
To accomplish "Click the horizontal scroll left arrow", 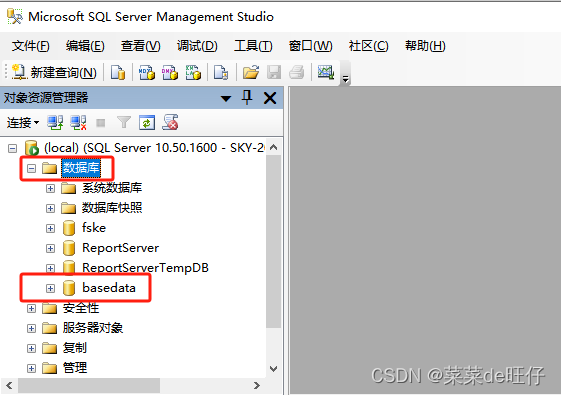I will (x=9, y=386).
